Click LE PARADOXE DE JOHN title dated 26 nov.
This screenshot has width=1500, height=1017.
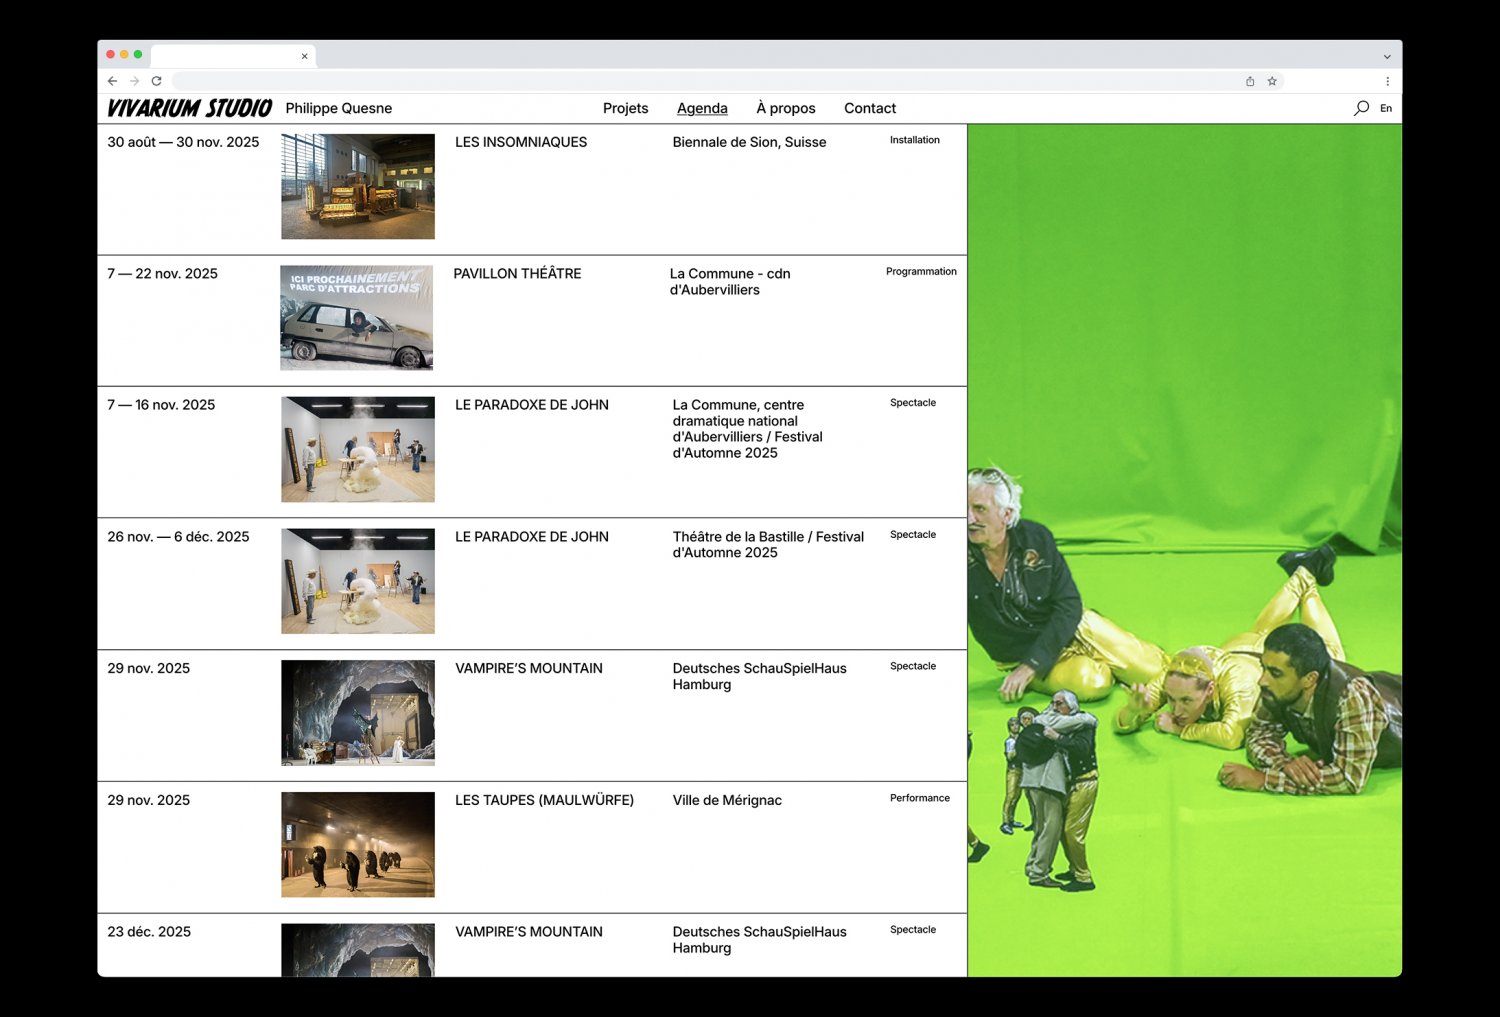pos(532,537)
